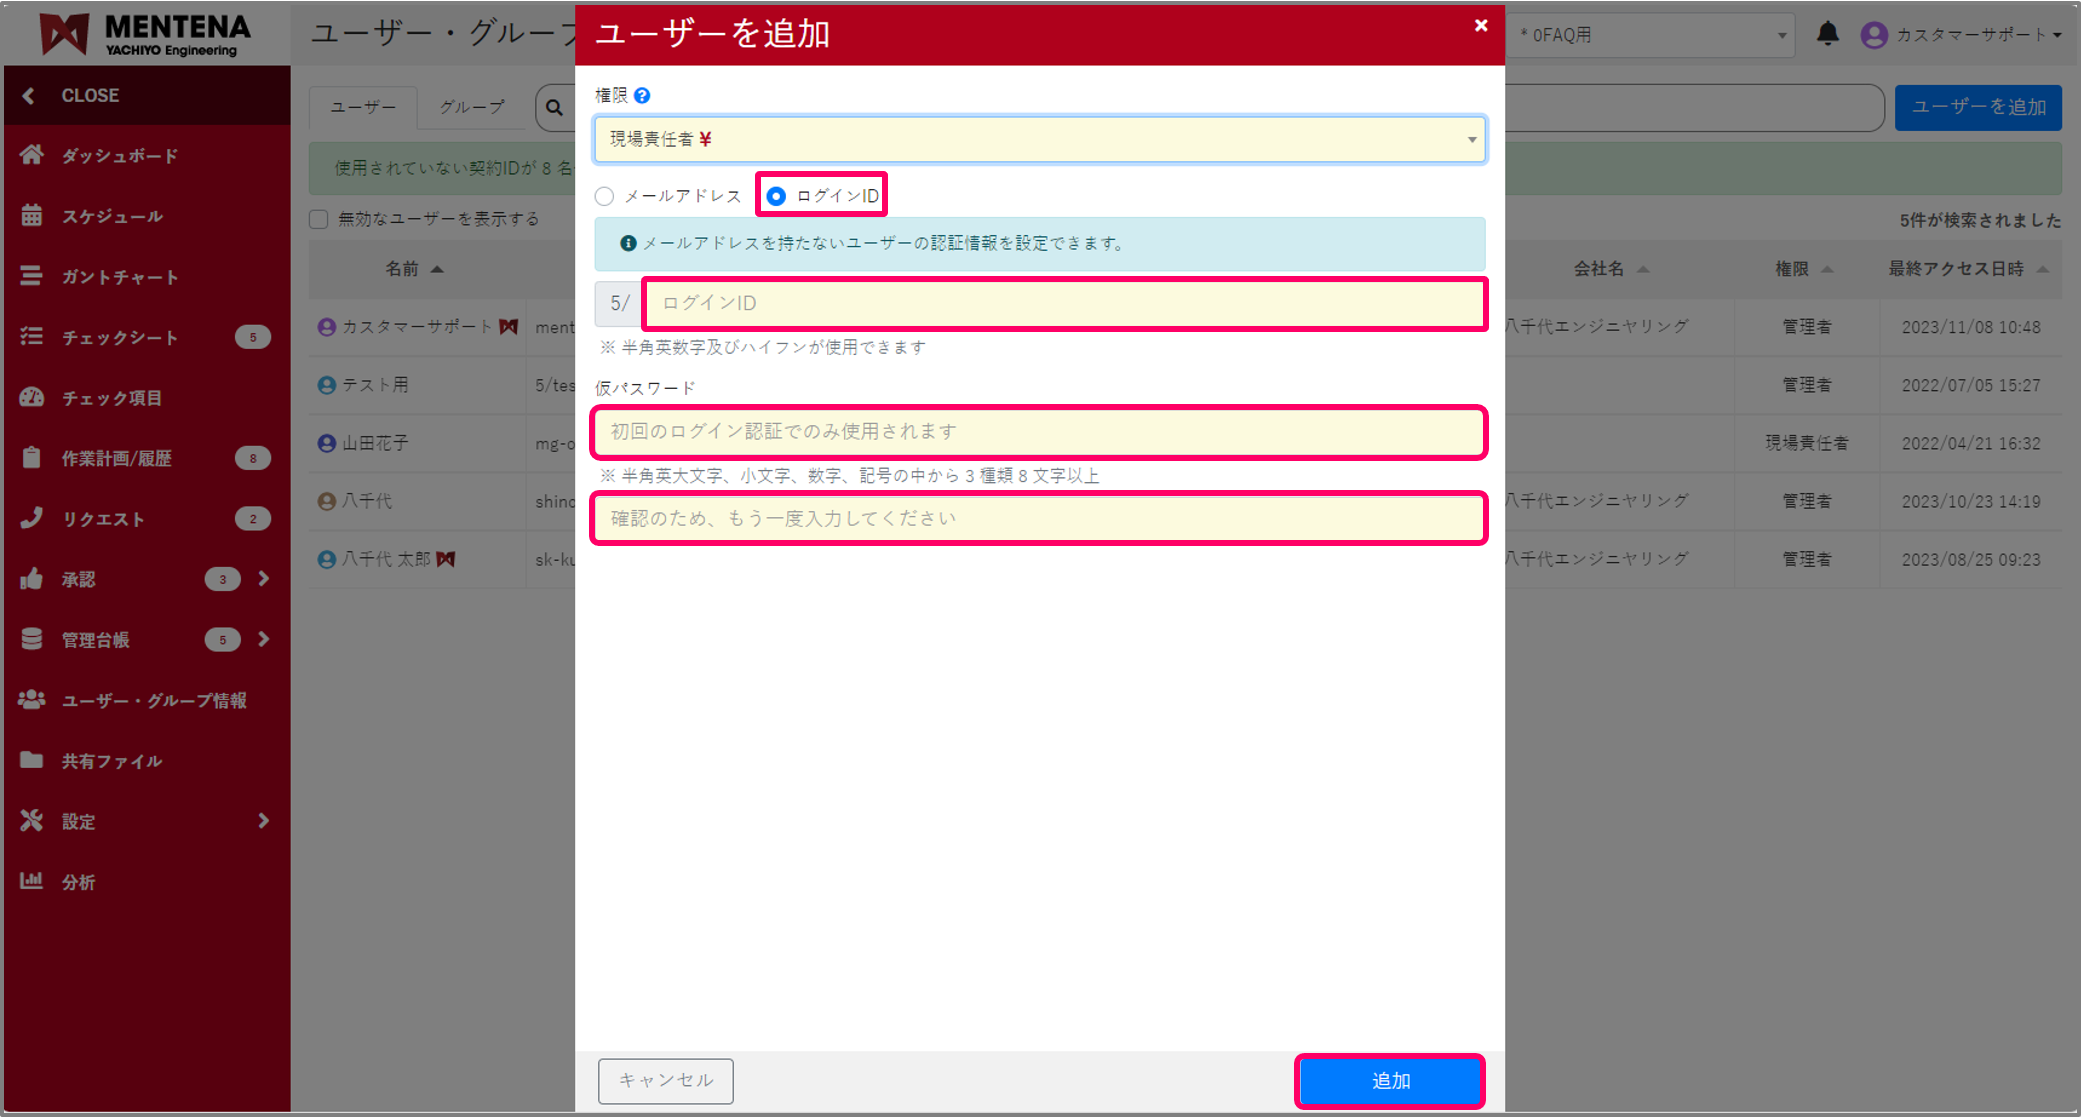Open 作業計画/履歴 in the sidebar
Screen dimensions: 2081x1118
tap(120, 458)
